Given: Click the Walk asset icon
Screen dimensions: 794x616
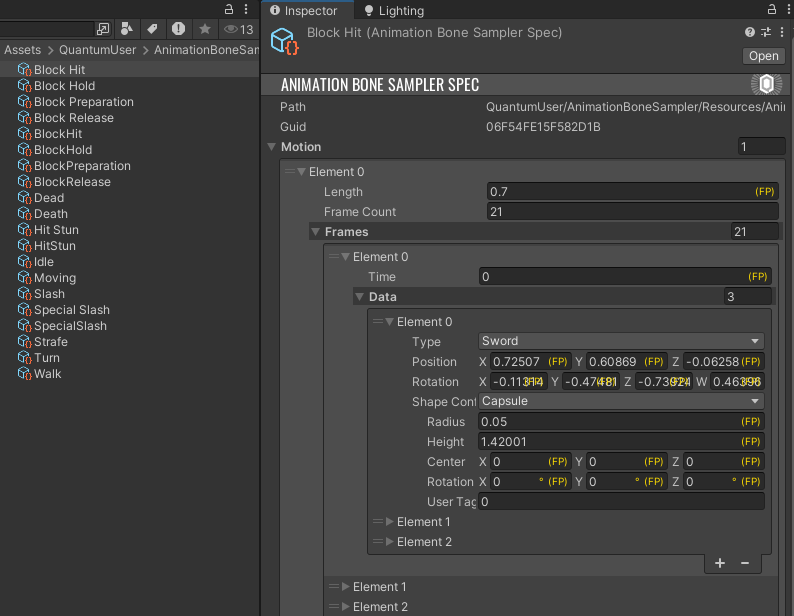Looking at the screenshot, I should point(24,374).
